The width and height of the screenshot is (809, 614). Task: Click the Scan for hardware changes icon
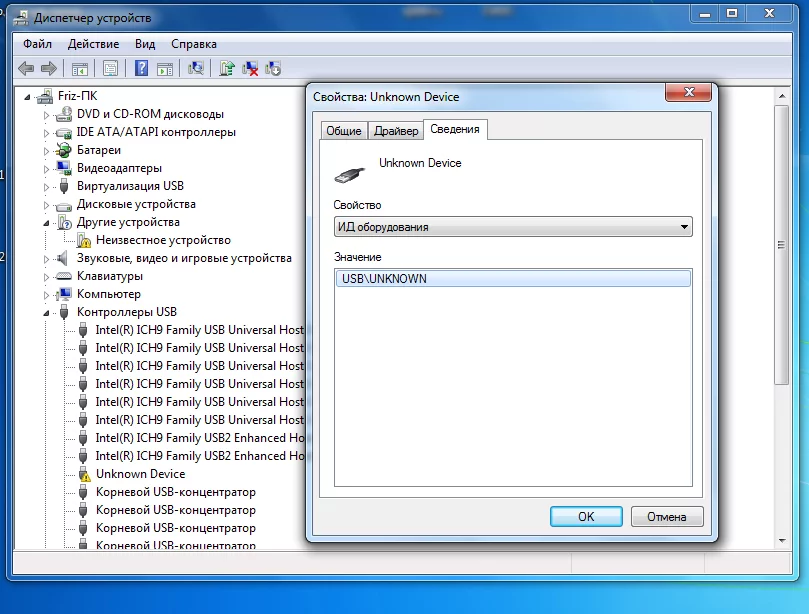pos(194,68)
